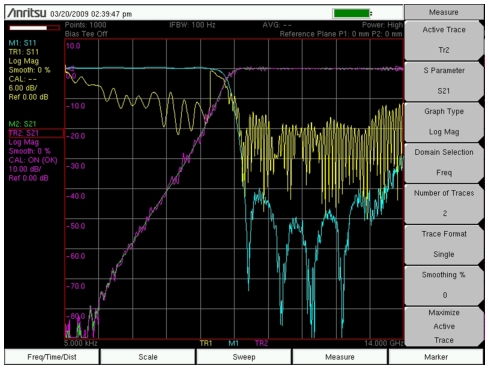The width and height of the screenshot is (489, 368).
Task: Select Number of Traces softkey
Action: coord(444,203)
